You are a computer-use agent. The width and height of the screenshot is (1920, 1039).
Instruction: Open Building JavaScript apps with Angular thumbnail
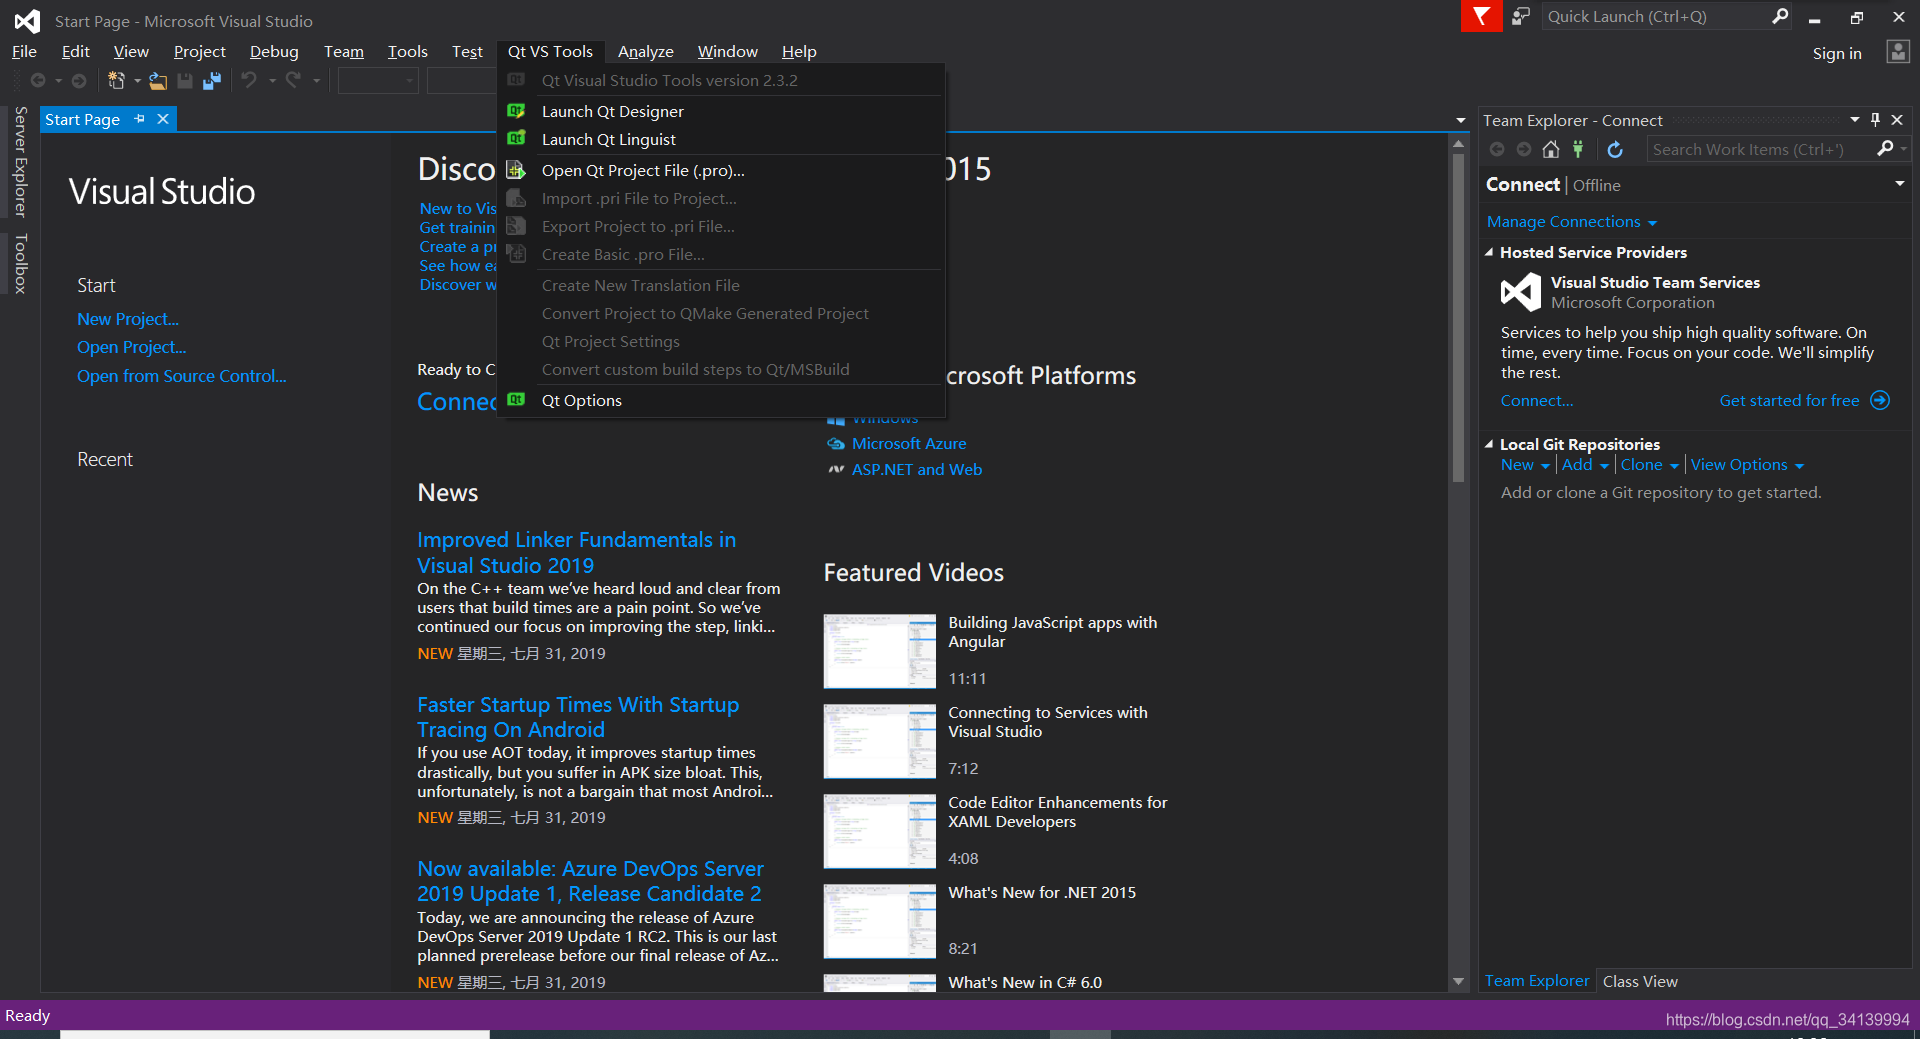tap(880, 651)
